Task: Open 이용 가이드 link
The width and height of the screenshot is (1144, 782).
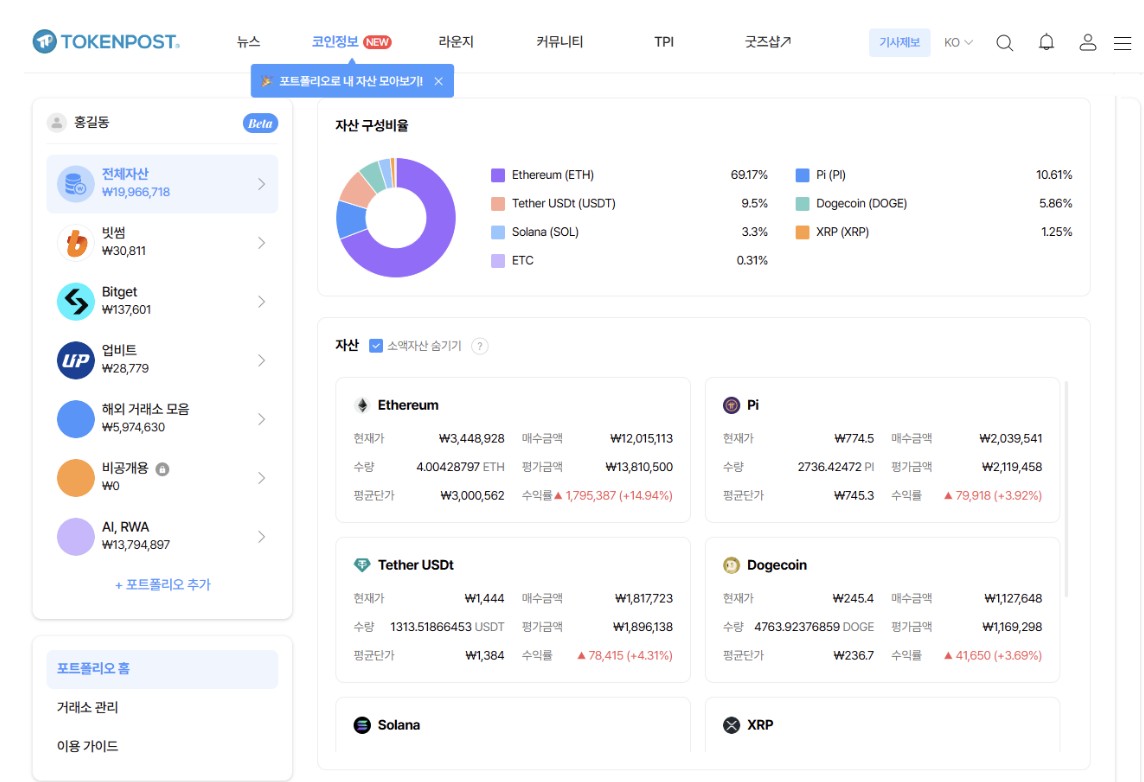Action: 88,746
